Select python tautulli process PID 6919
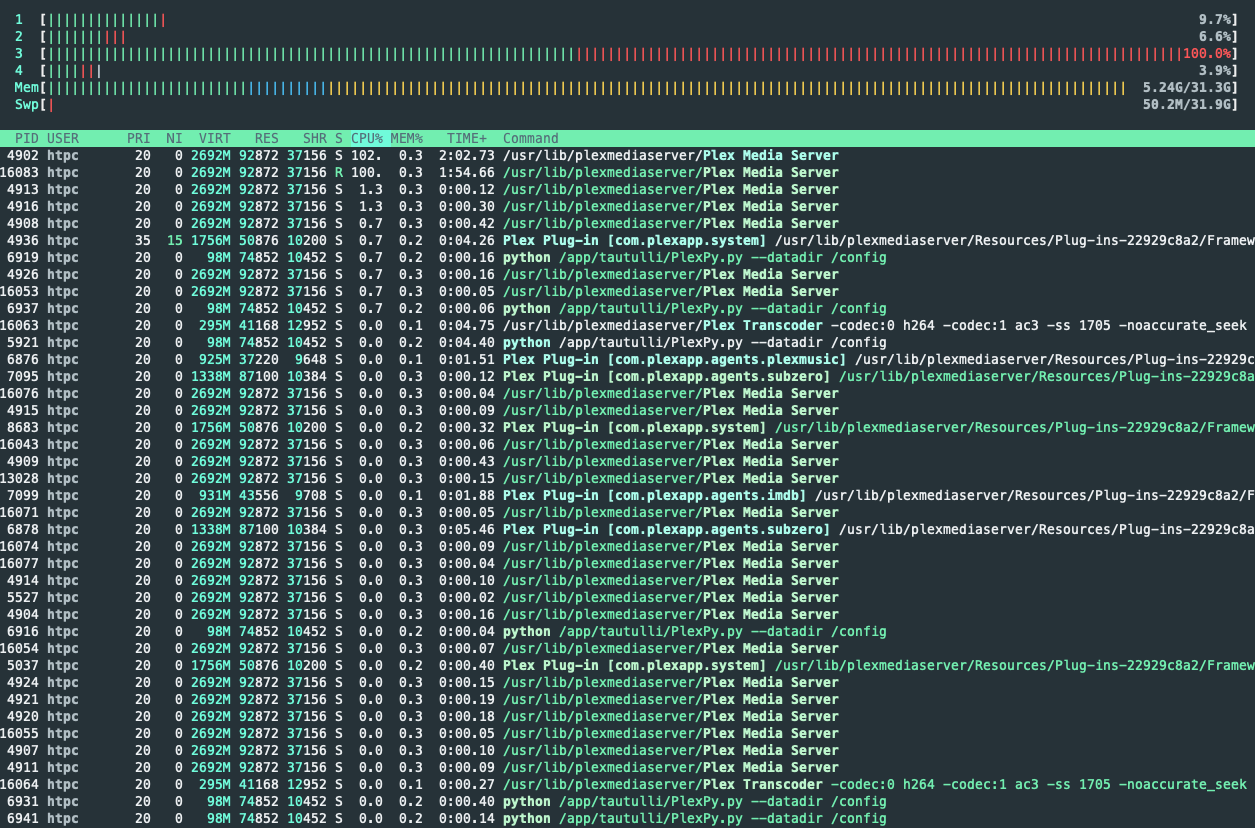Image resolution: width=1255 pixels, height=828 pixels. coord(627,257)
